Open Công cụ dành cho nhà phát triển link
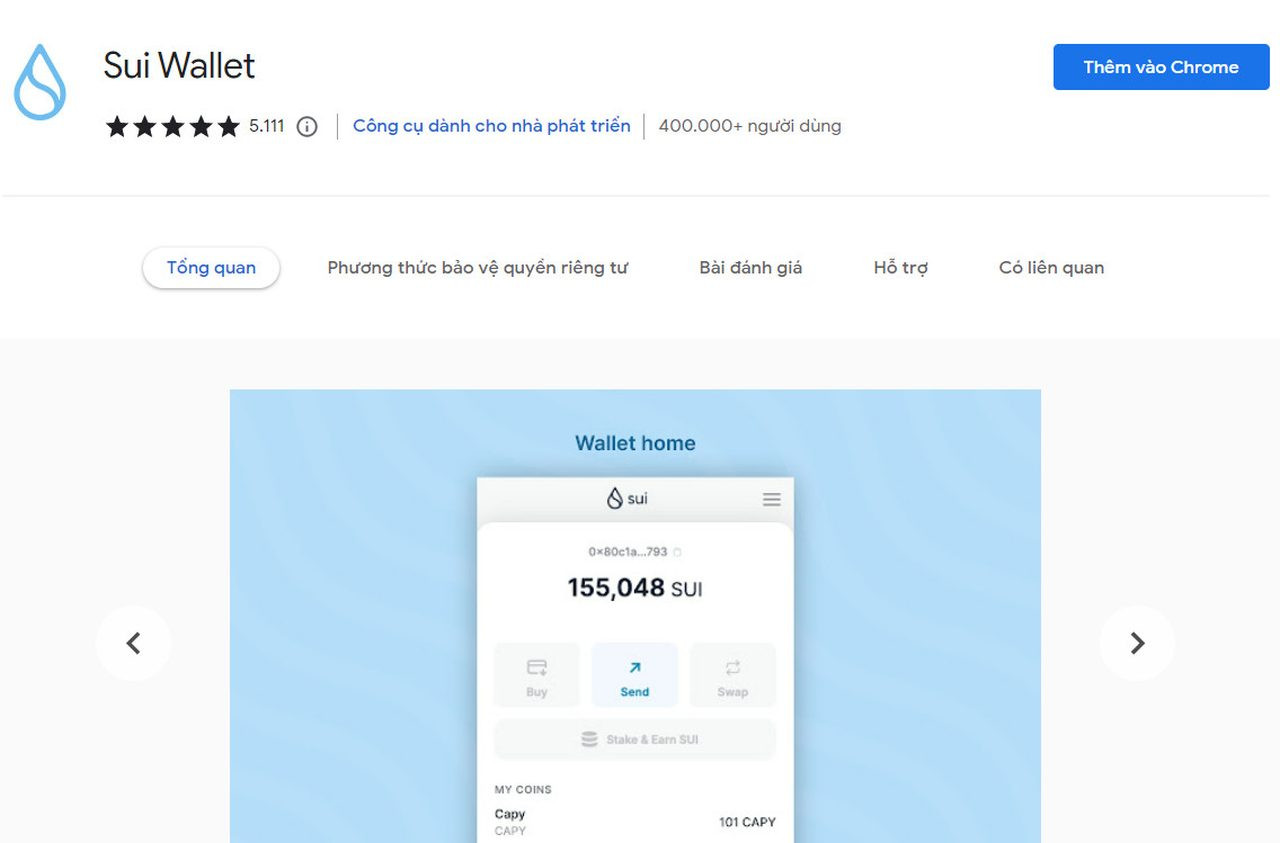Screen dimensions: 1280x843 click(491, 126)
